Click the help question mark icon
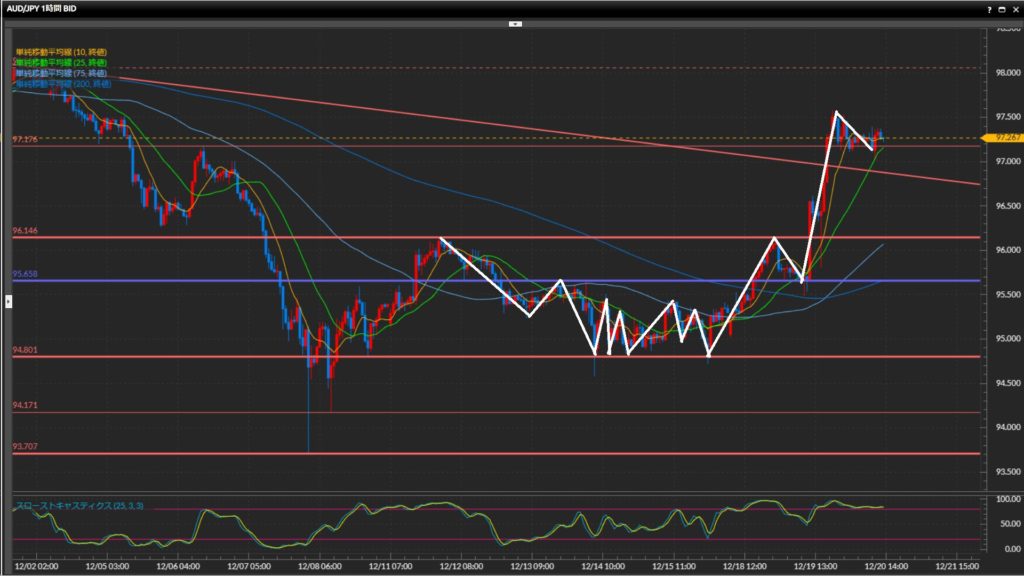The image size is (1024, 576). tap(987, 8)
